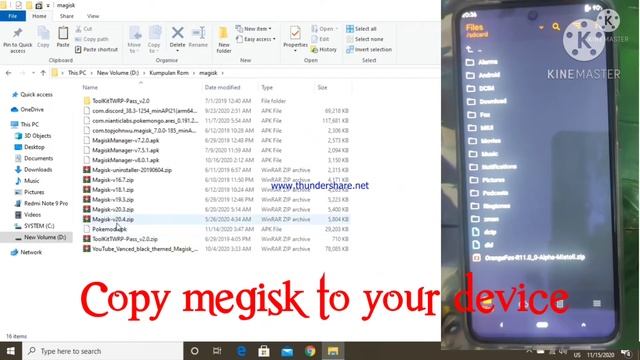Click This PC in address bar

pos(77,73)
